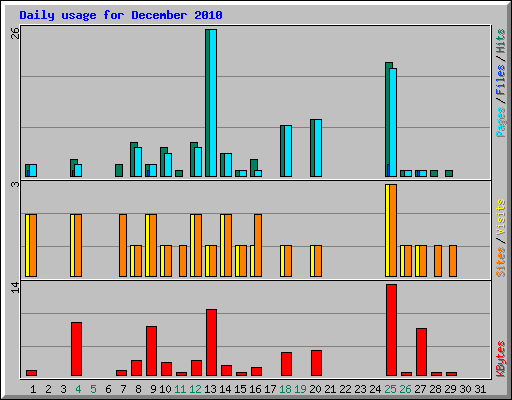The width and height of the screenshot is (512, 400).
Task: Click day 13 on the x-axis
Action: click(210, 389)
